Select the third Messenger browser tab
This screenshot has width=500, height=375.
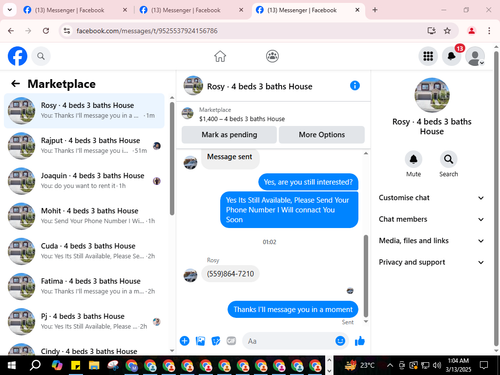click(x=307, y=10)
